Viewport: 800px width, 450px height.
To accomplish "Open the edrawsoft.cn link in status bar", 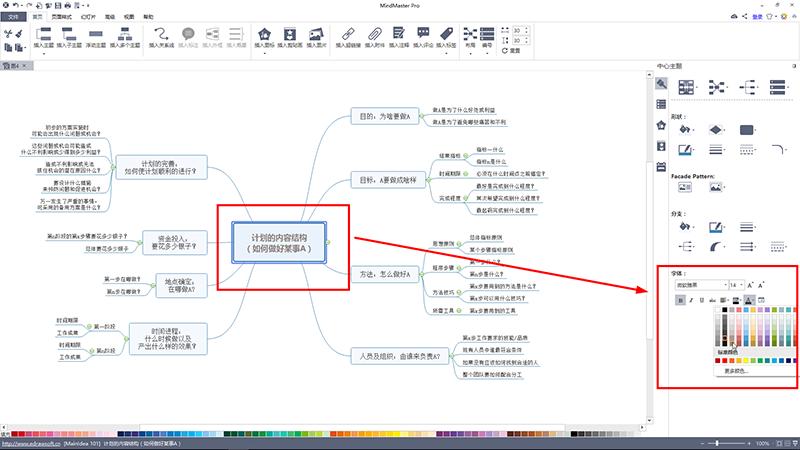I will click(32, 444).
